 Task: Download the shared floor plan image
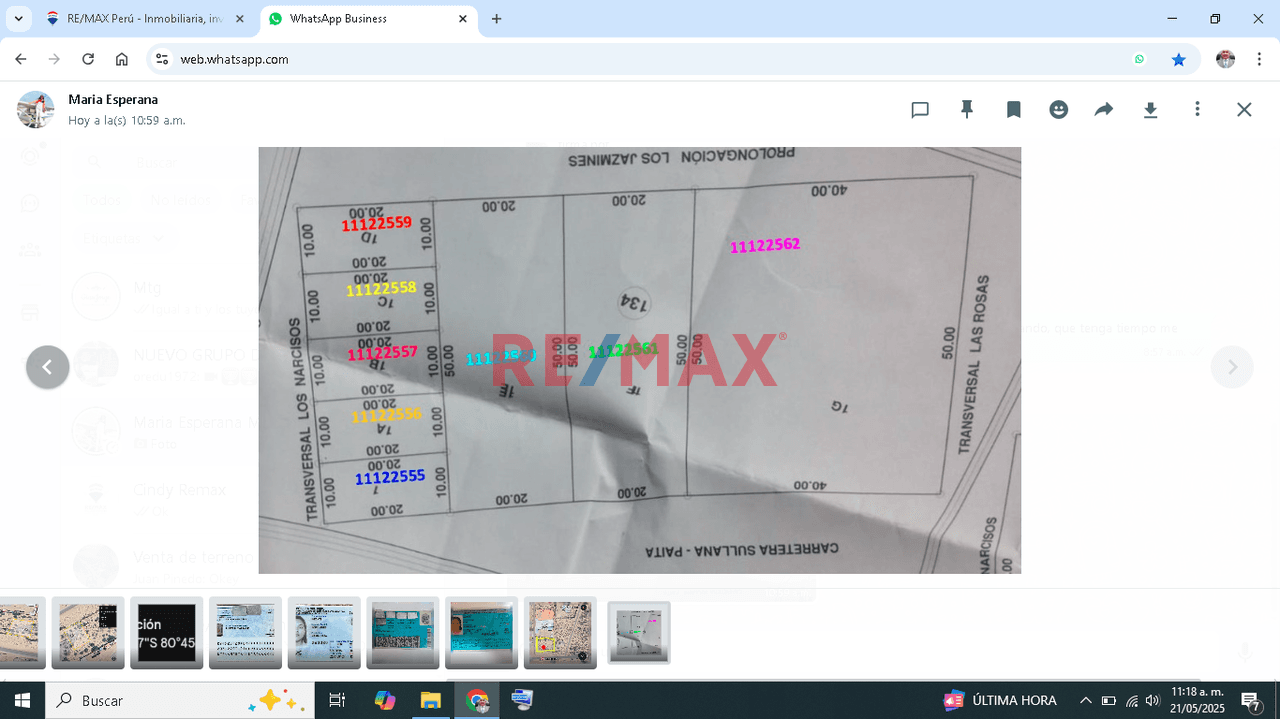1150,109
